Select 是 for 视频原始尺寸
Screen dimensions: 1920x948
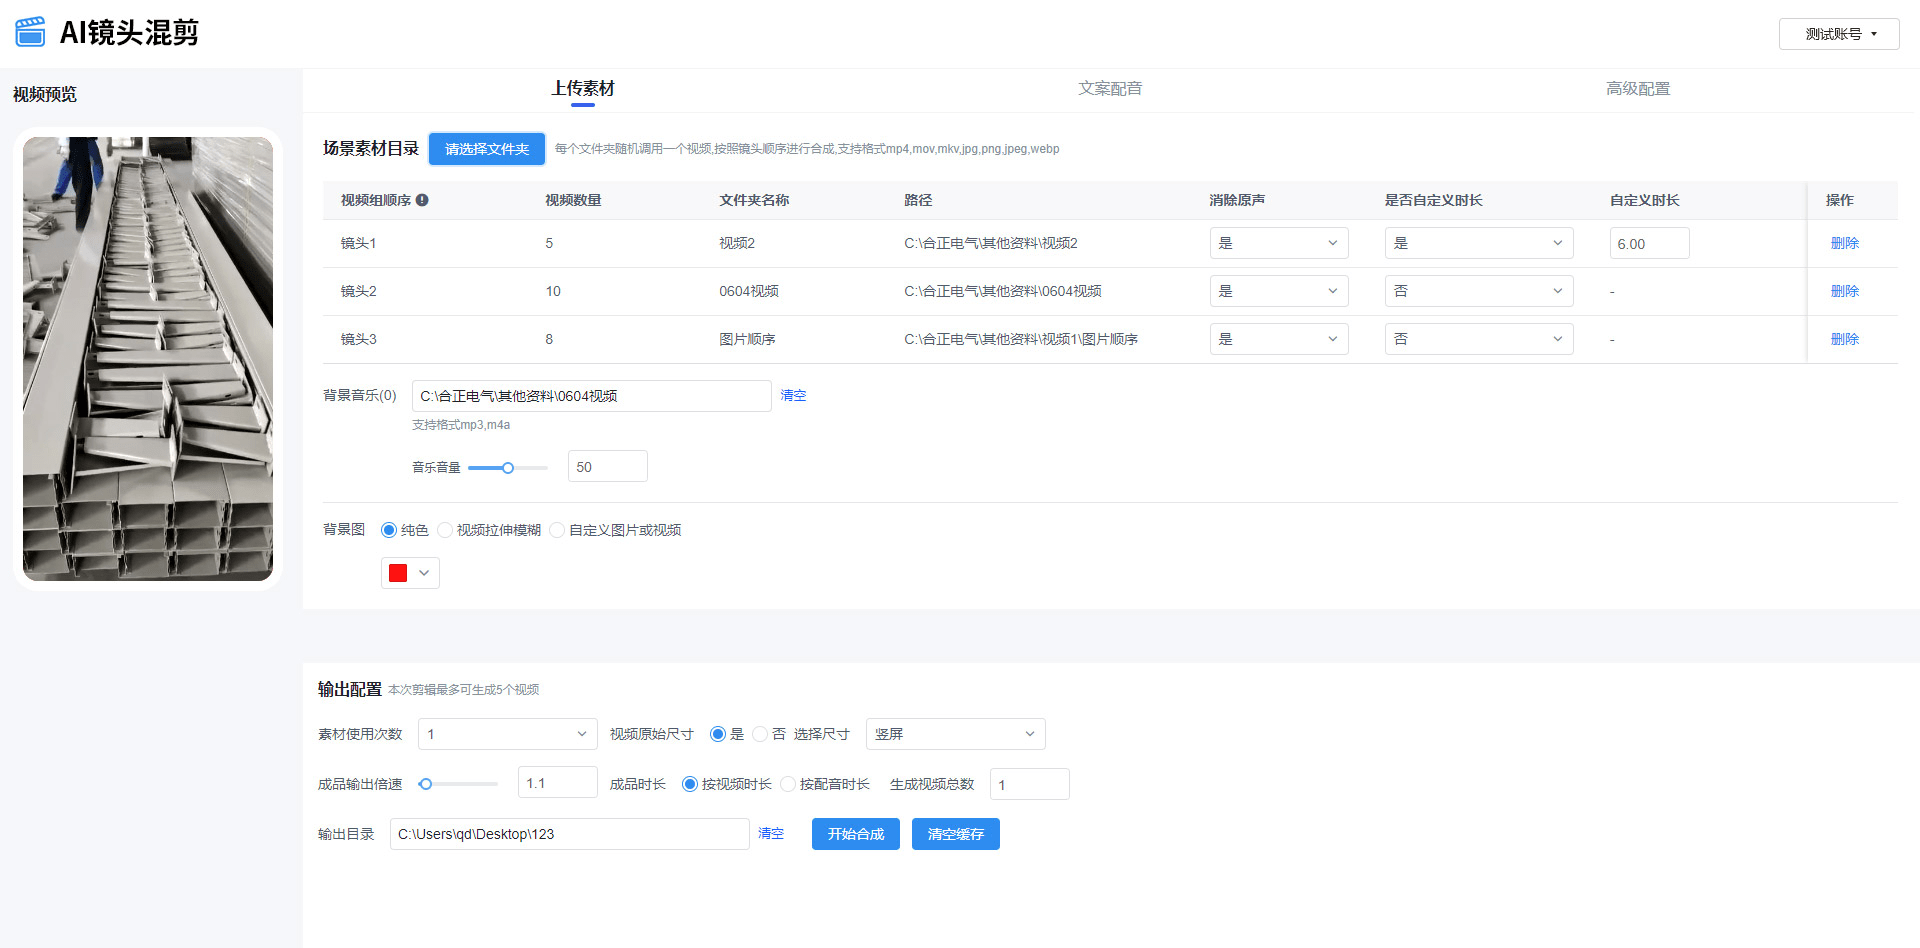coord(718,734)
